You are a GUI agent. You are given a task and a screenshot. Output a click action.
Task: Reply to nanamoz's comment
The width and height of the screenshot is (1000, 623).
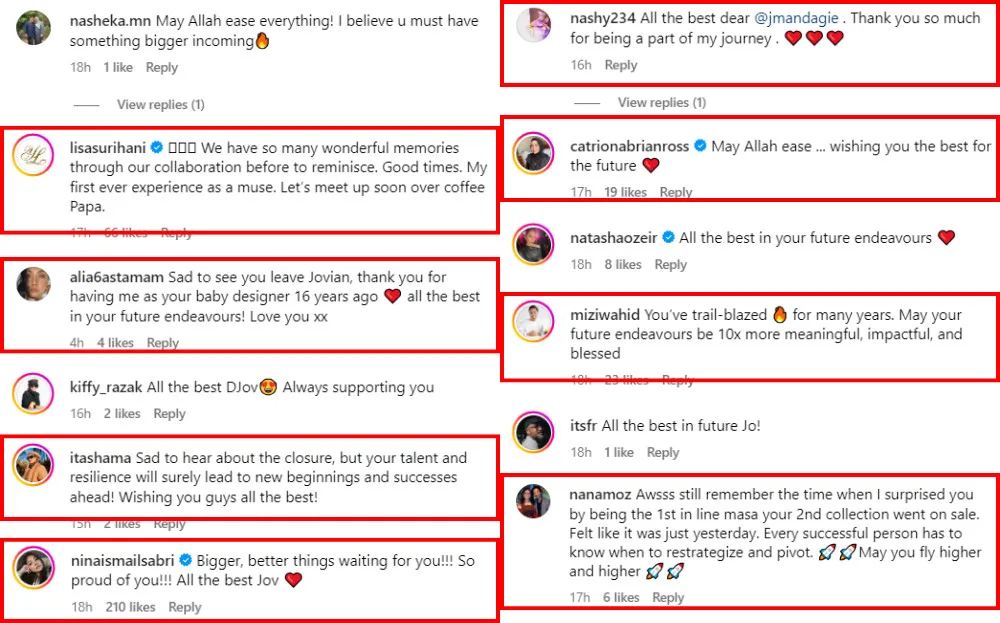[668, 598]
